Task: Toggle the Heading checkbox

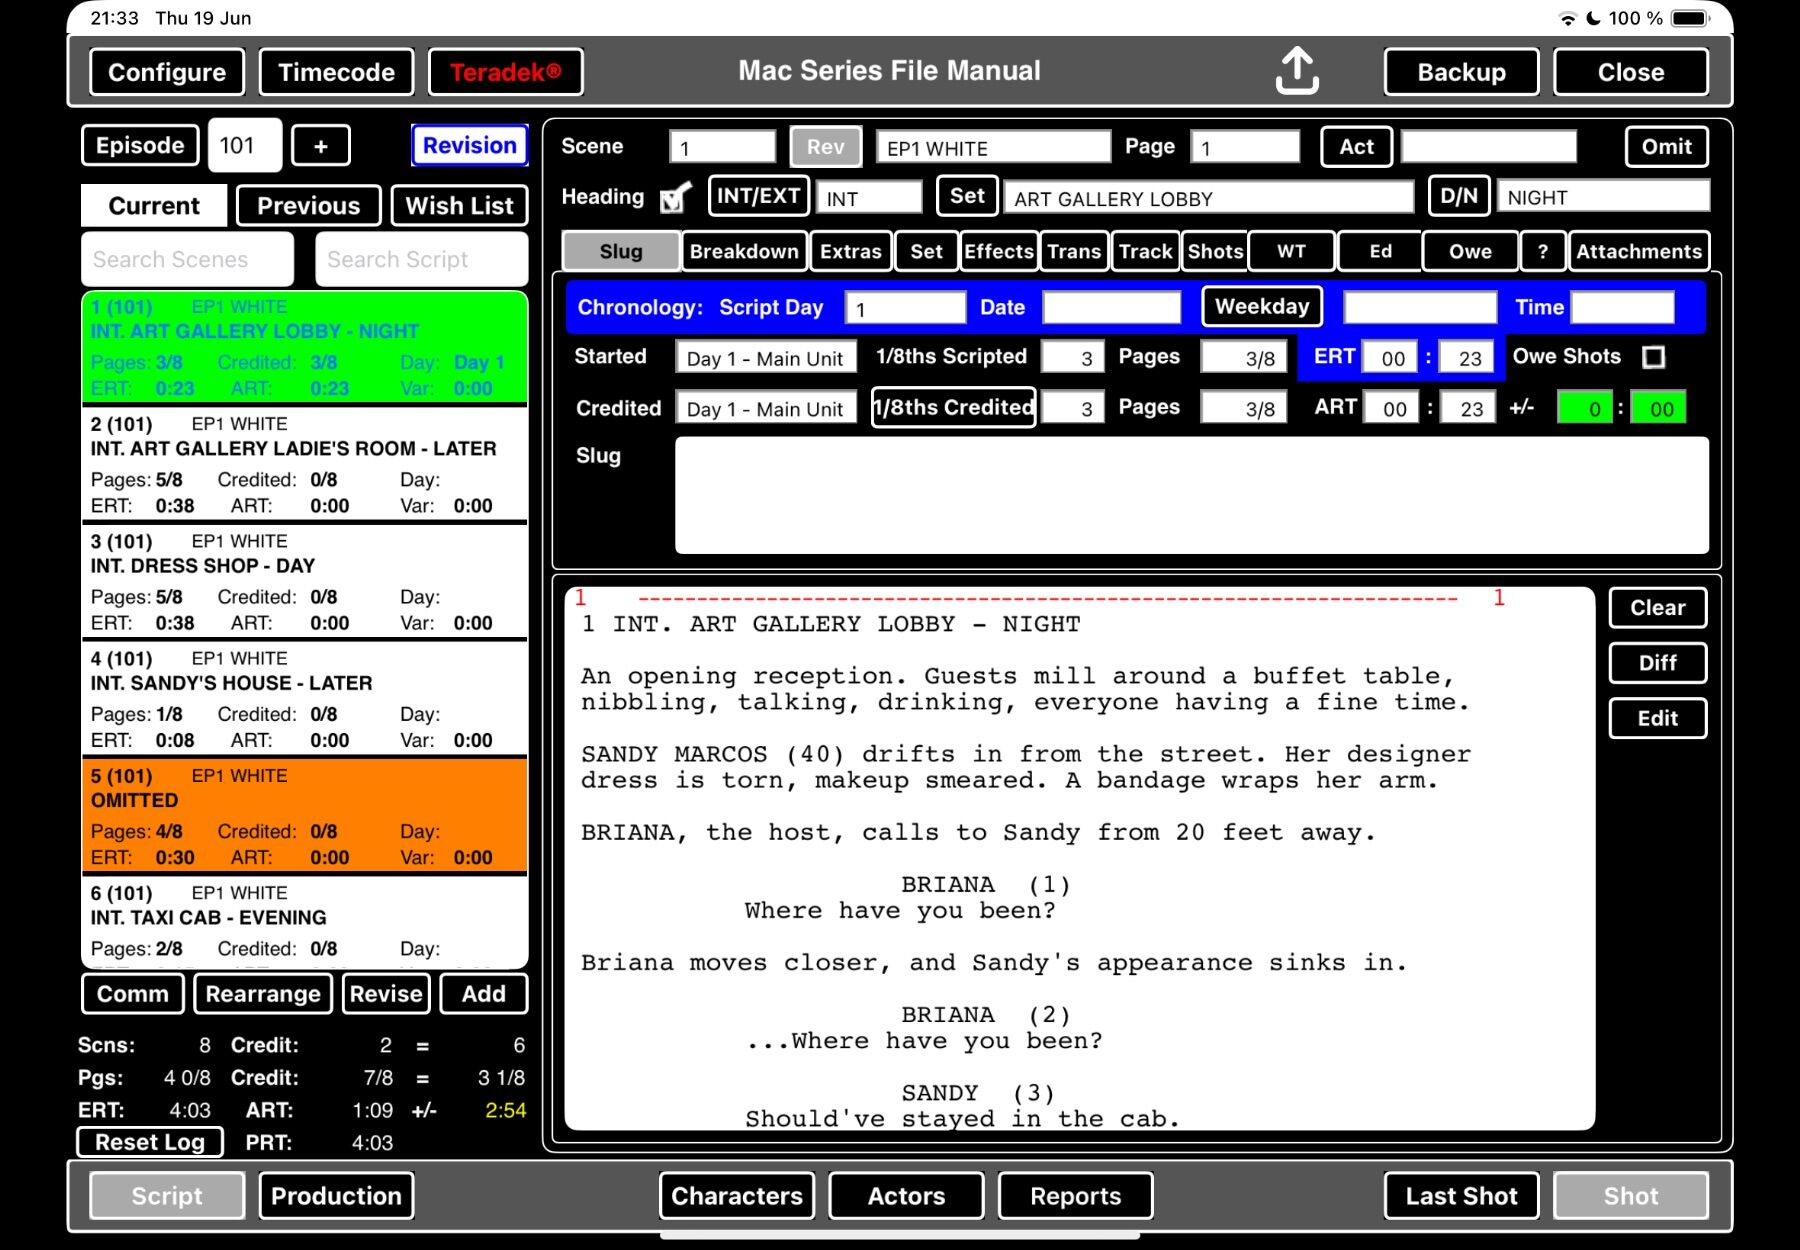Action: (x=675, y=198)
